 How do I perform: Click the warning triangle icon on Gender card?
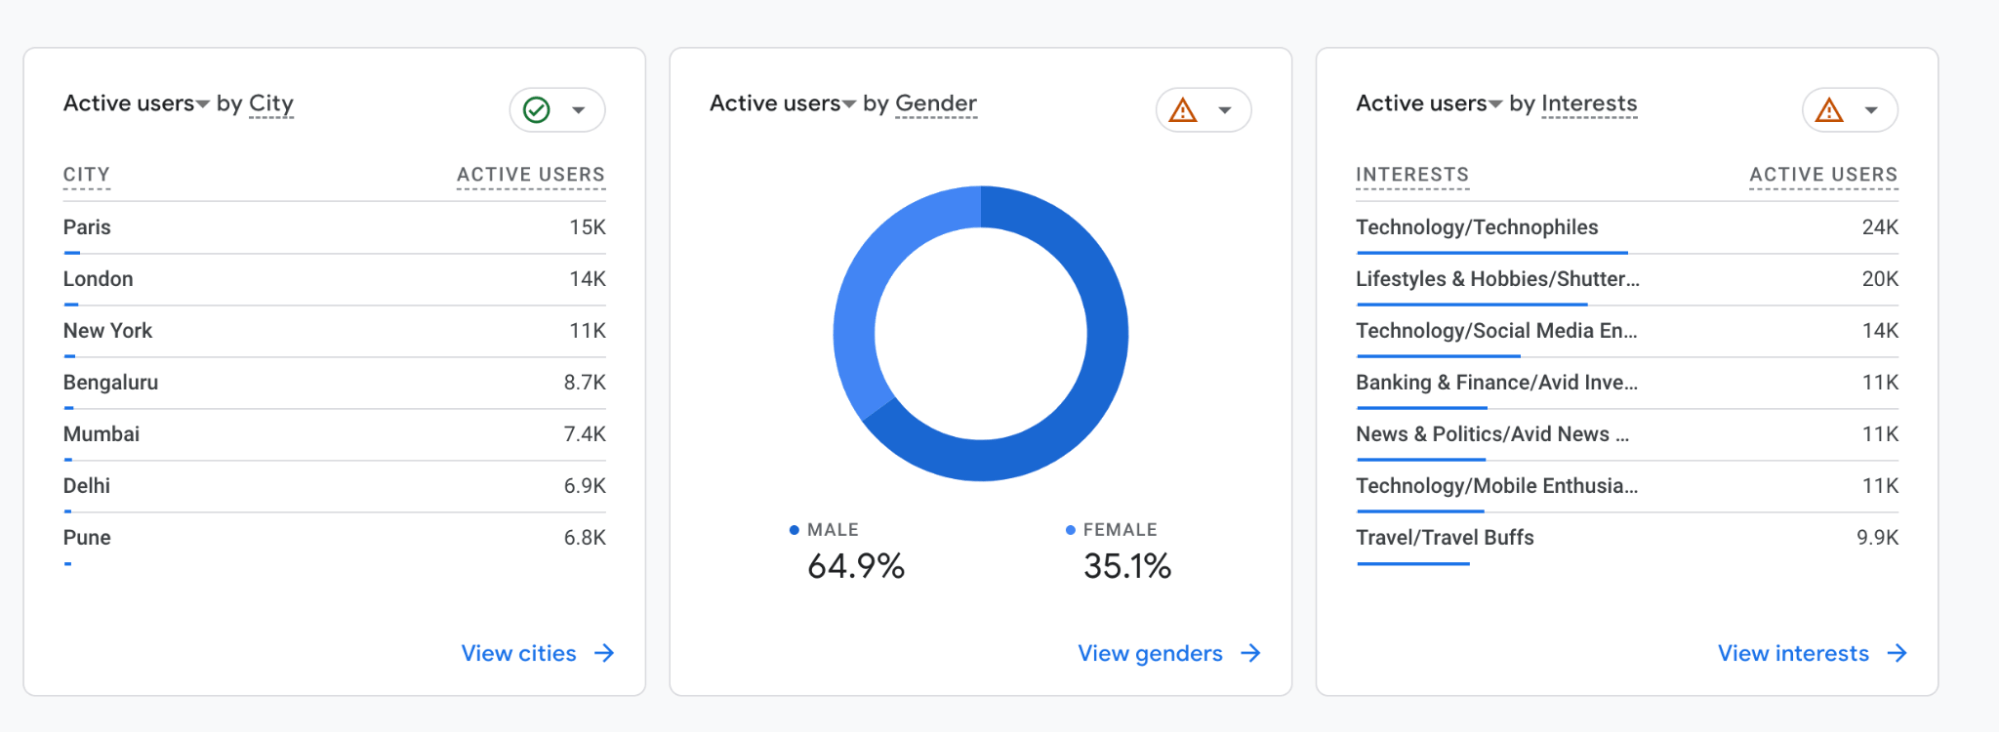1184,110
